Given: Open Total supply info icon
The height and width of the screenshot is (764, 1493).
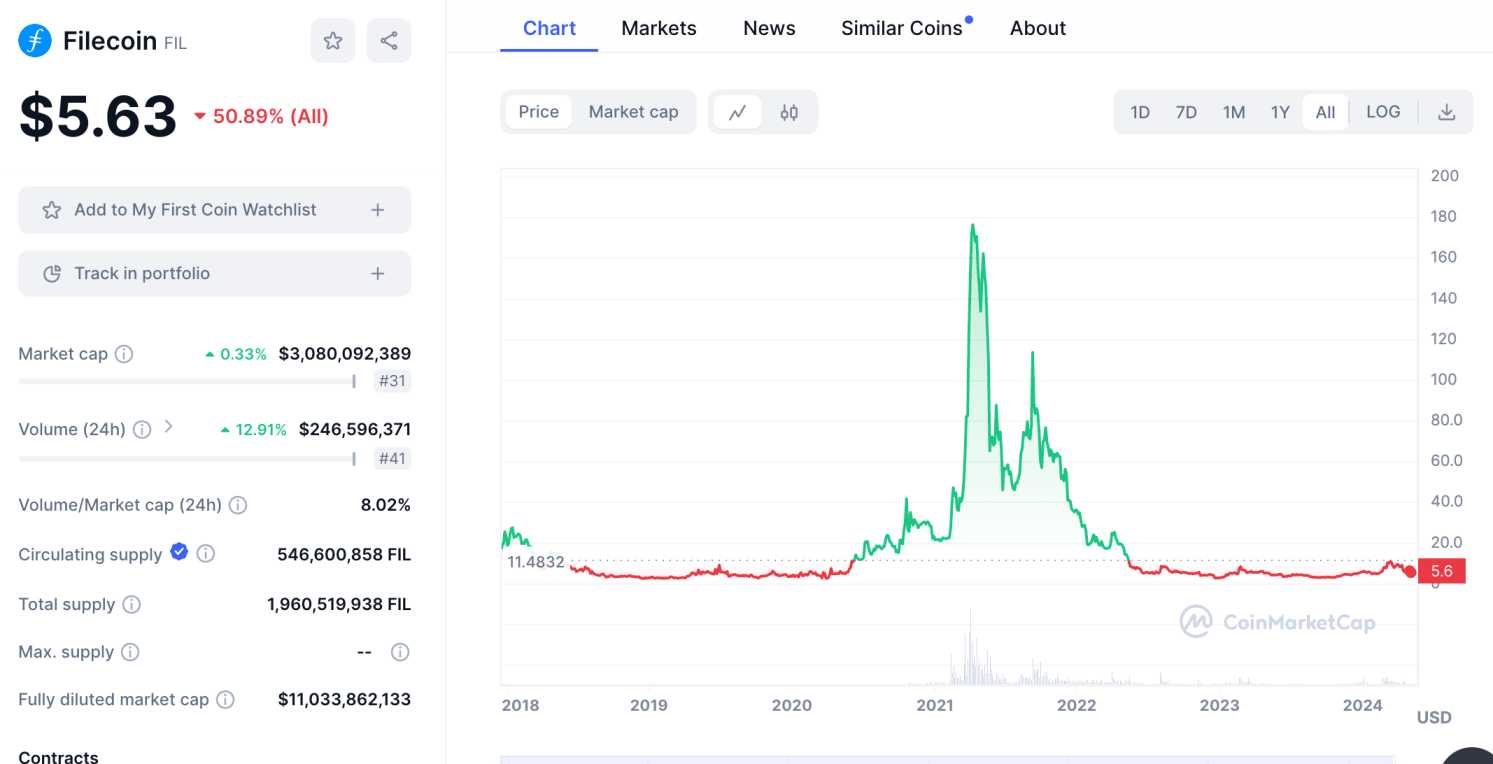Looking at the screenshot, I should click(131, 604).
